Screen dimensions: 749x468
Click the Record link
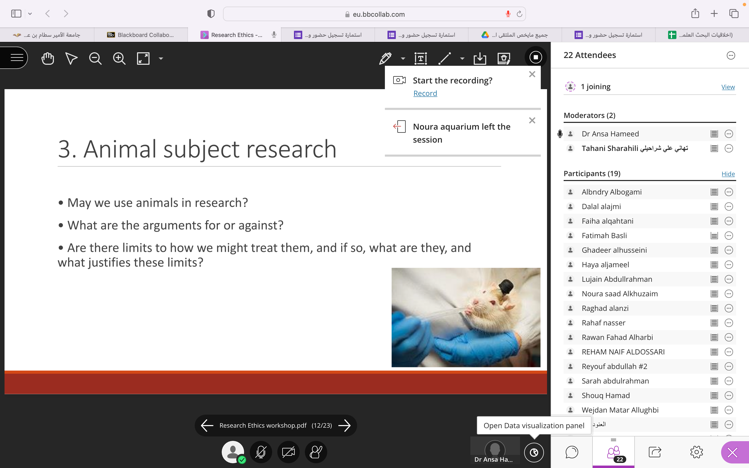pyautogui.click(x=425, y=93)
